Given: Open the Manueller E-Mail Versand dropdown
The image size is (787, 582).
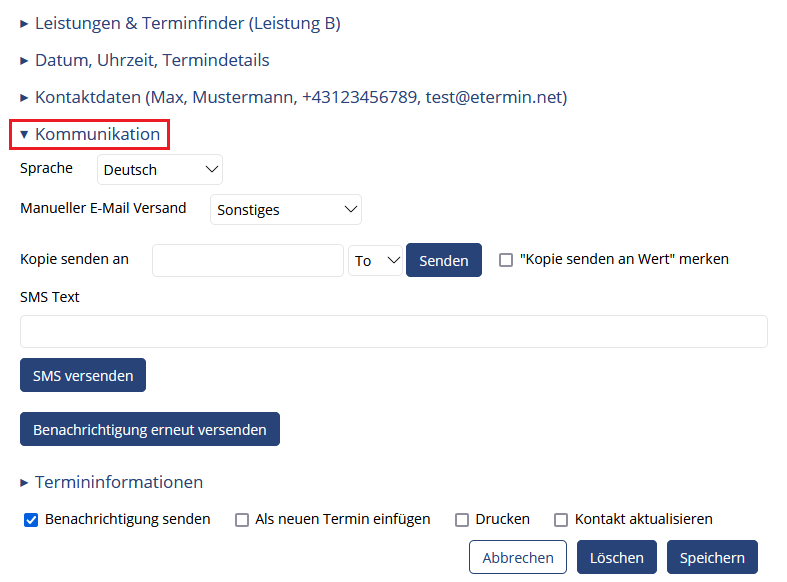Looking at the screenshot, I should point(286,209).
